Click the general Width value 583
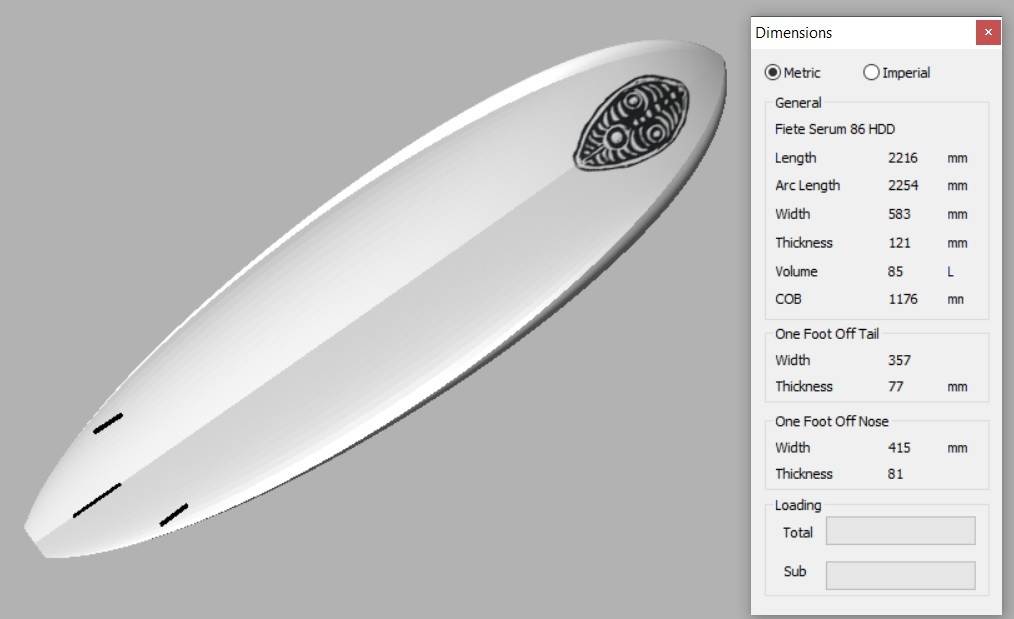This screenshot has width=1014, height=619. click(899, 214)
